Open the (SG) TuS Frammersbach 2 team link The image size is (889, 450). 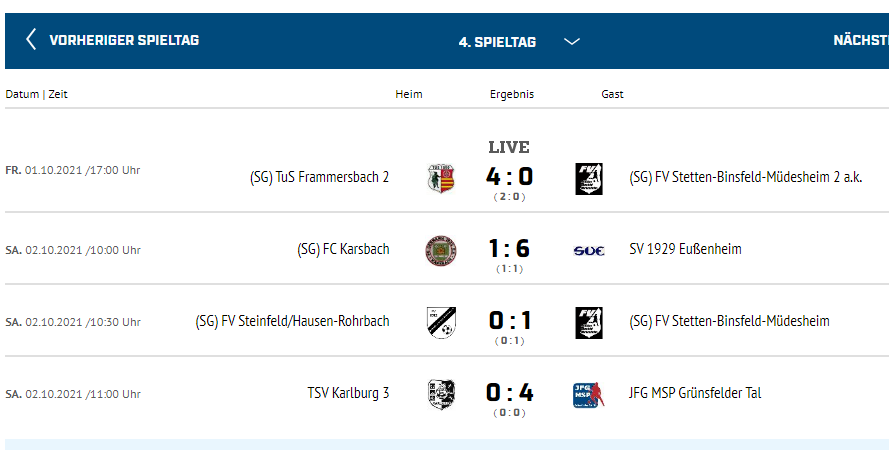(319, 177)
